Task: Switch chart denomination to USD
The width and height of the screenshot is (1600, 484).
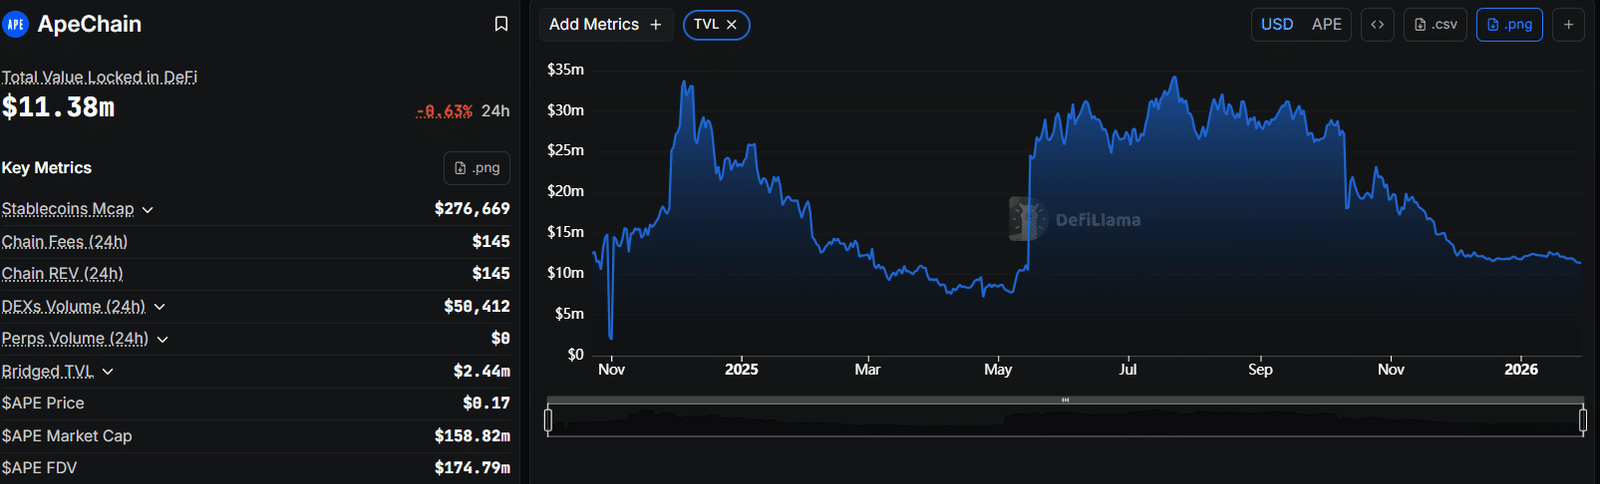Action: coord(1277,24)
